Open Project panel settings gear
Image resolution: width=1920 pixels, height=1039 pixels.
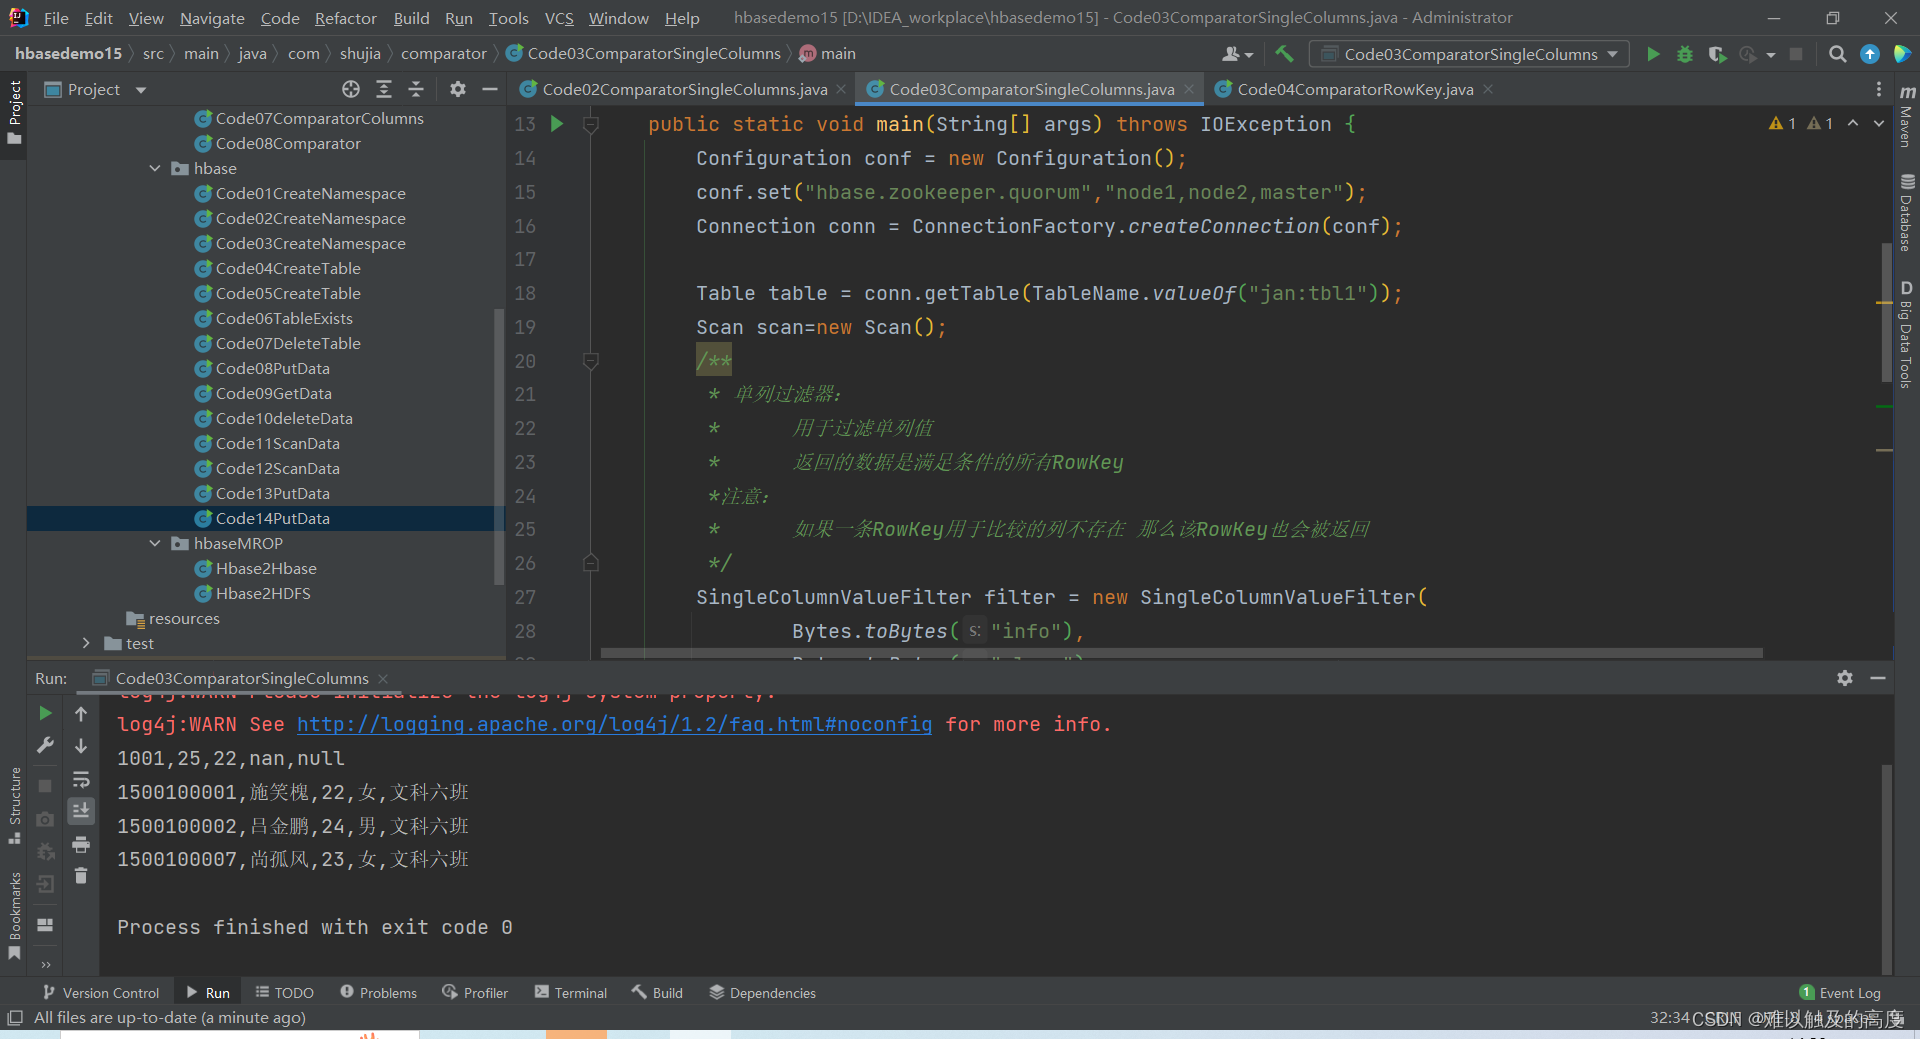(x=458, y=90)
